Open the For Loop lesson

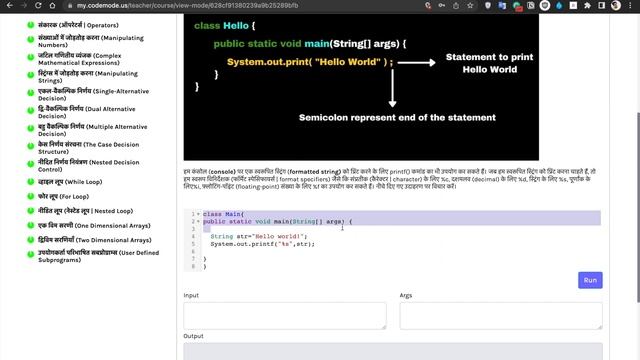coord(63,196)
